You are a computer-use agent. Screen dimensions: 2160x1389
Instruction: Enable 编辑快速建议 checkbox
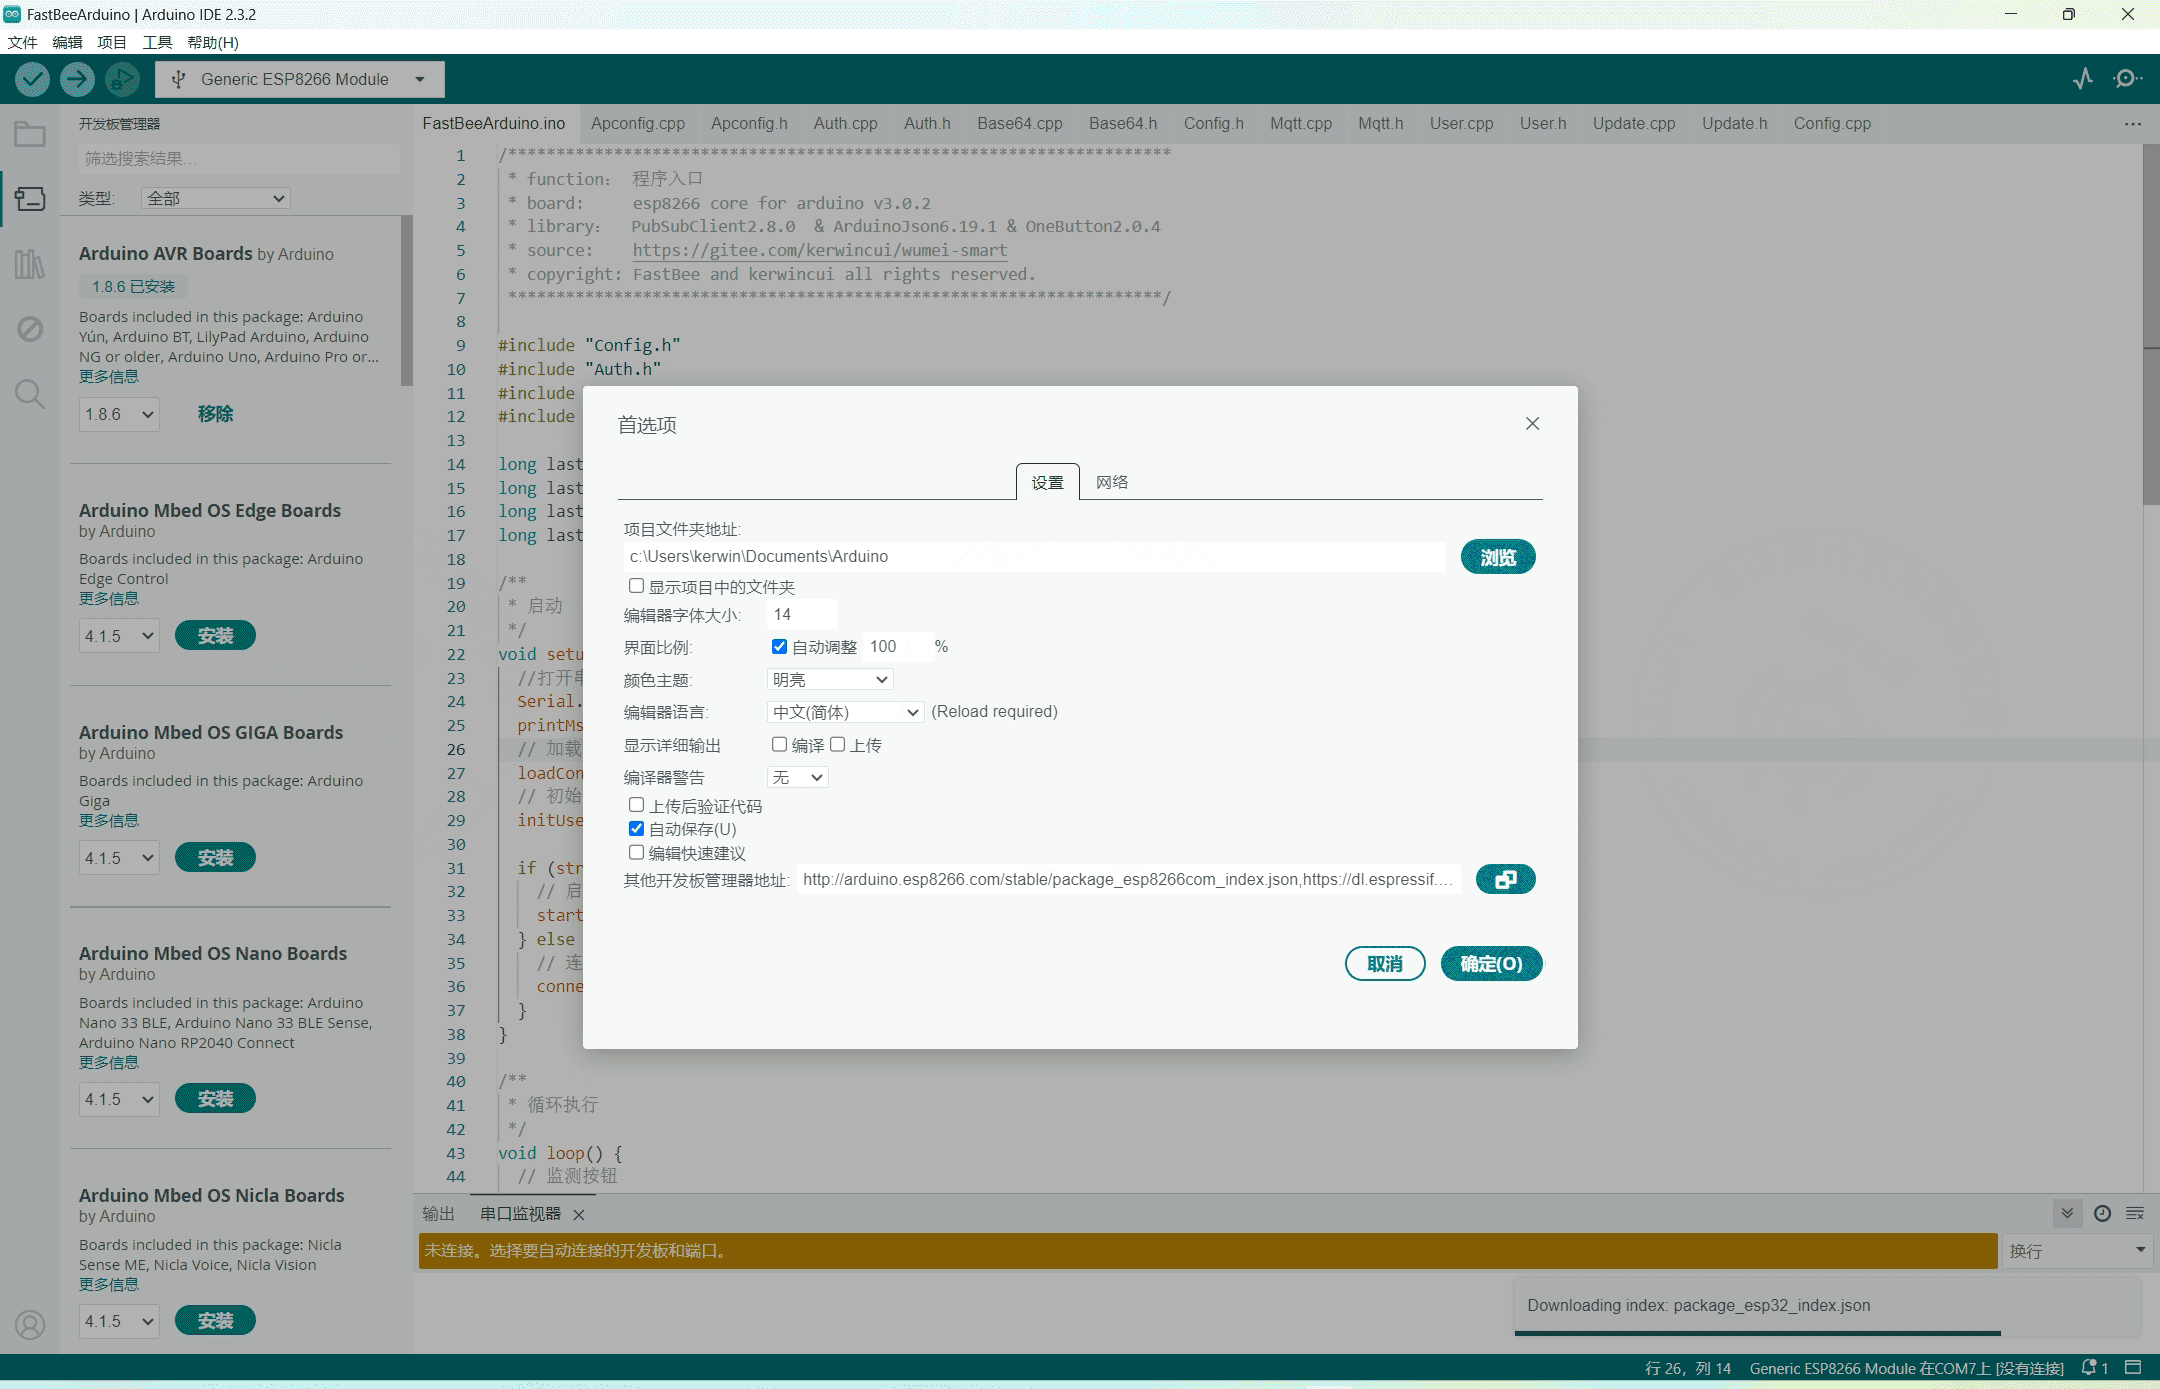(636, 853)
